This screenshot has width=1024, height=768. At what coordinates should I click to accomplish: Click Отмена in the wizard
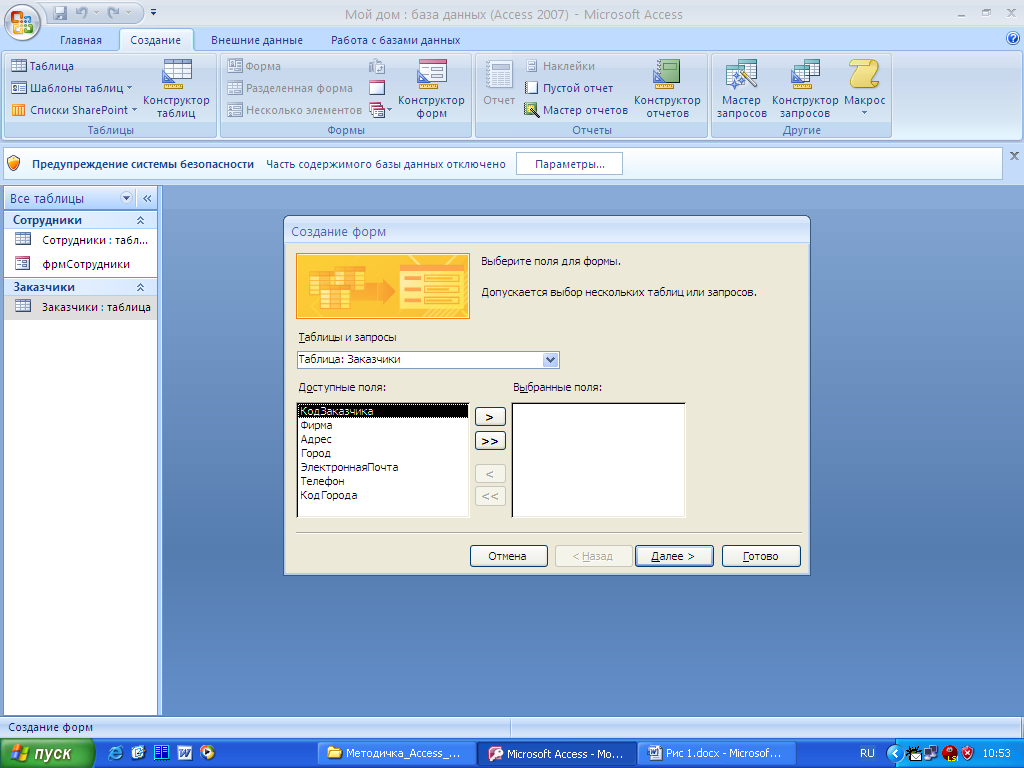[508, 556]
